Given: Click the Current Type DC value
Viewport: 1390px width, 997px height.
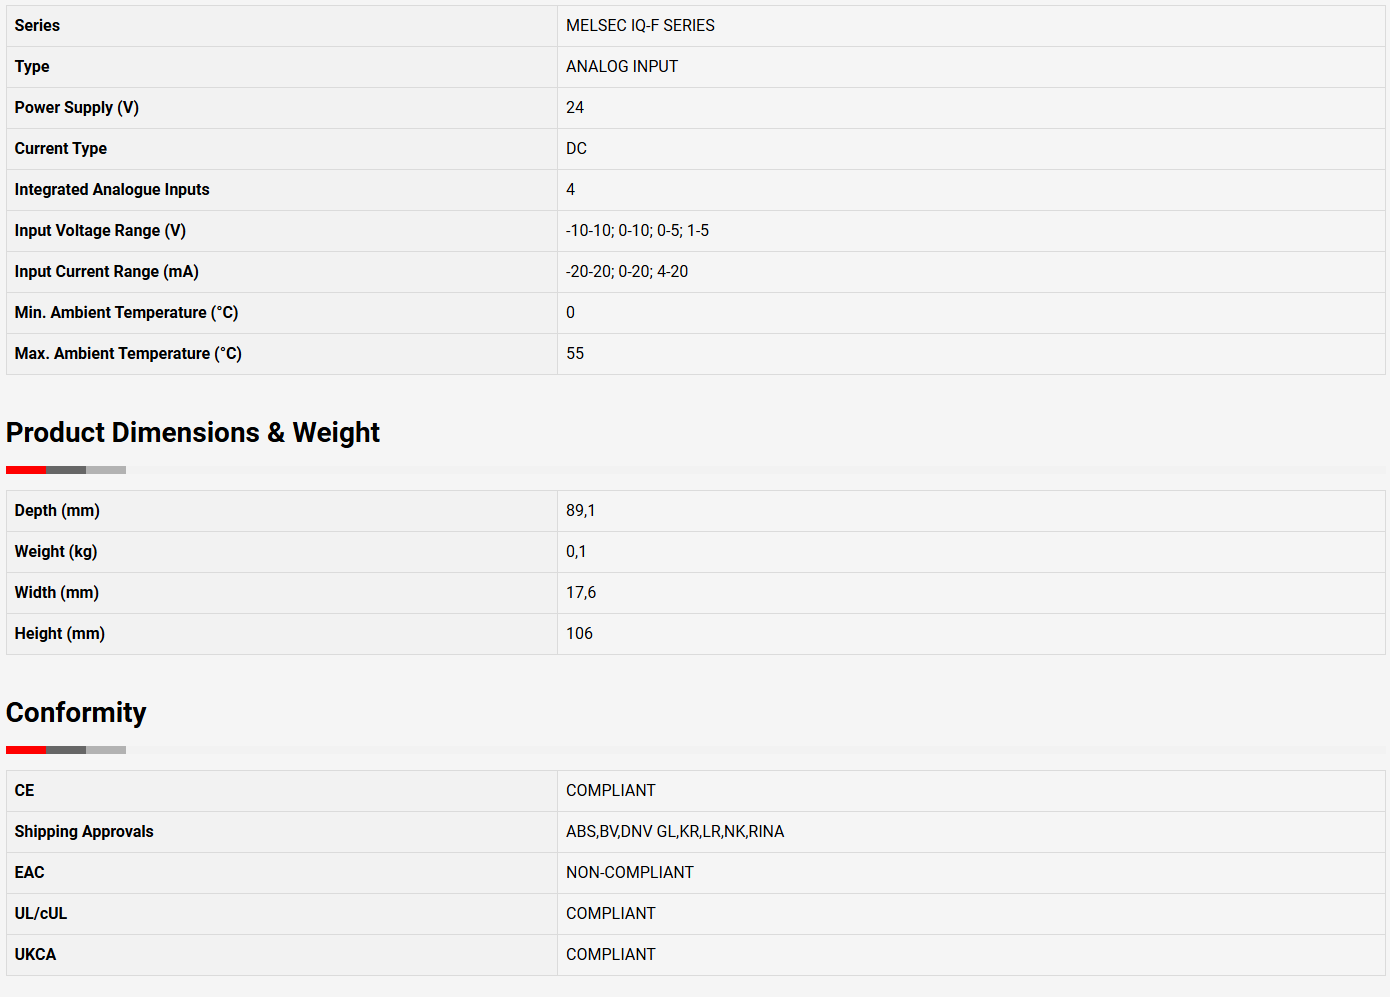Looking at the screenshot, I should tap(576, 149).
